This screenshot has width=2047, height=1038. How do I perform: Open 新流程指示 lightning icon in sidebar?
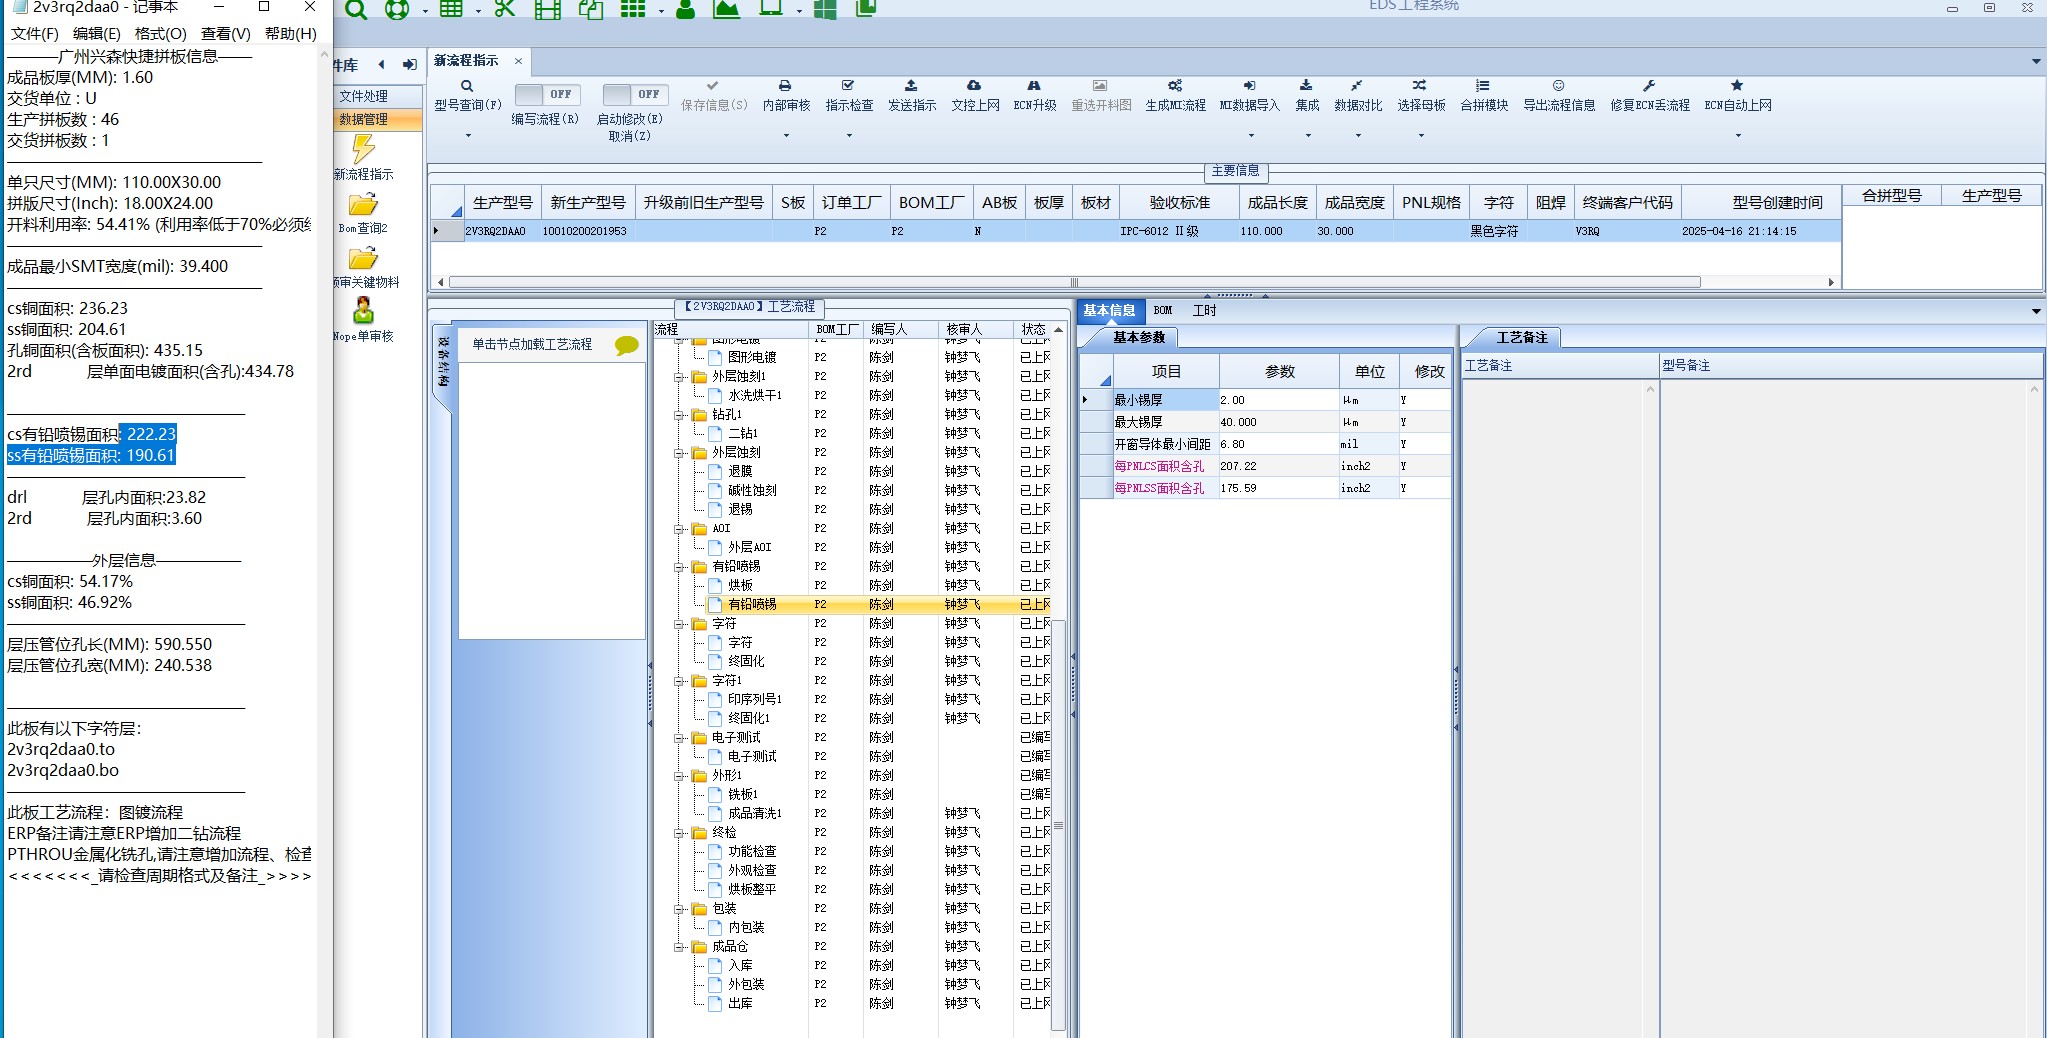coord(363,149)
